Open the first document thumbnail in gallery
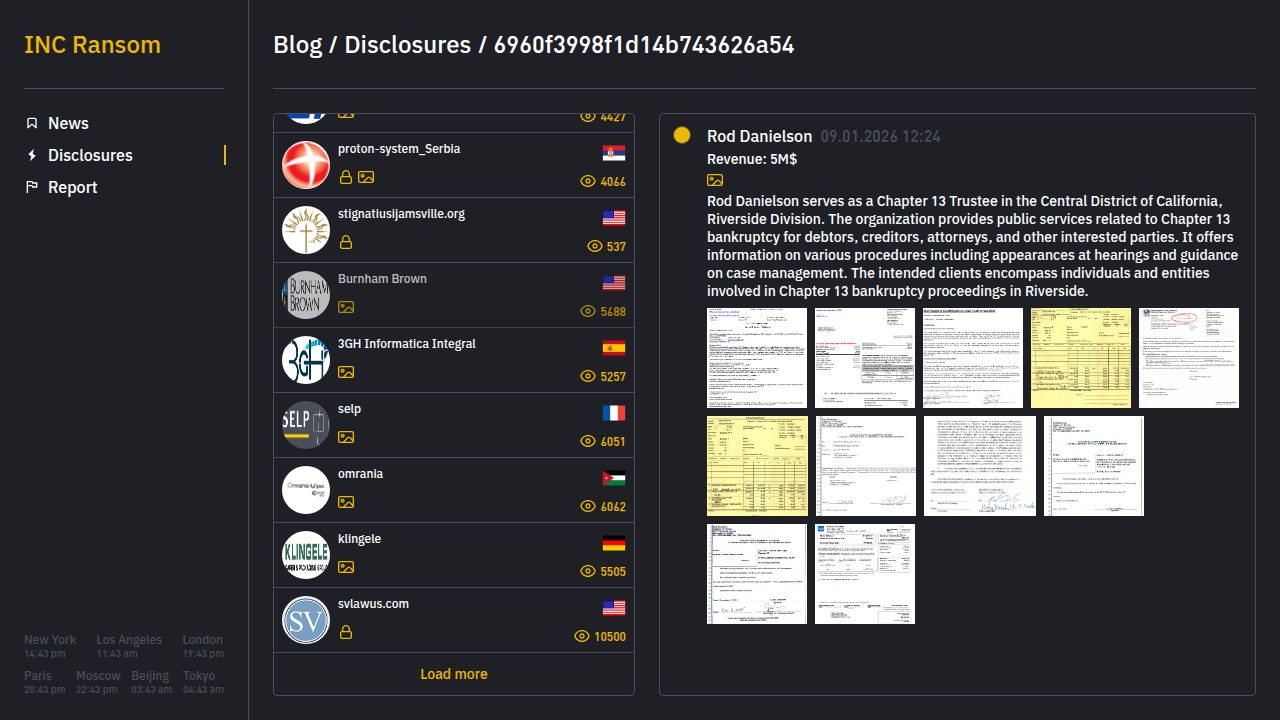Screen dimensions: 1280x720 tap(757, 358)
